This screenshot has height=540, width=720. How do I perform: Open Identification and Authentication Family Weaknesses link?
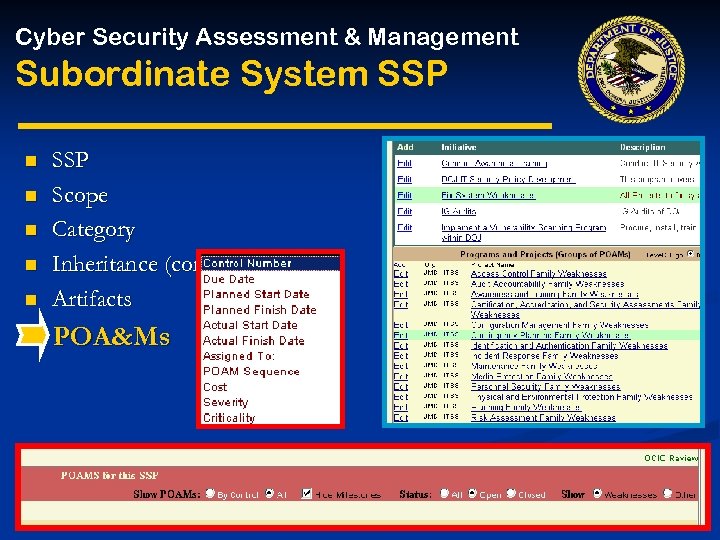pos(569,345)
